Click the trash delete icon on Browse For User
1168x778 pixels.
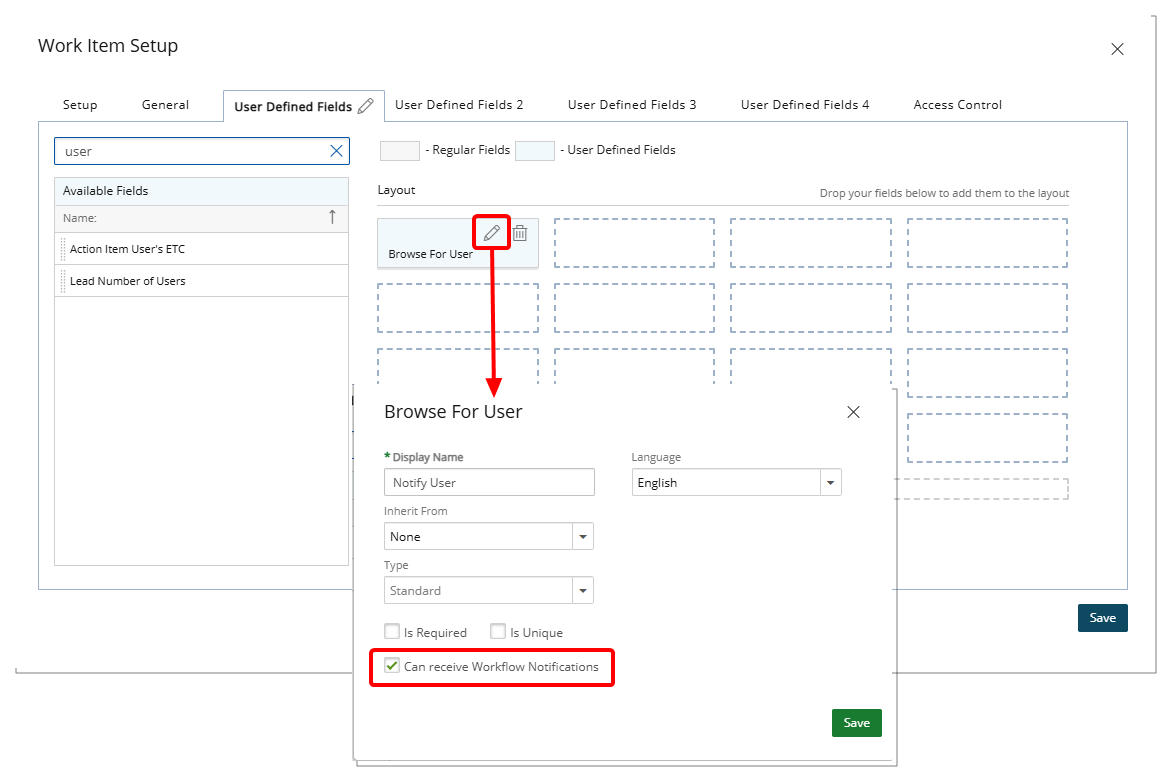[x=520, y=233]
